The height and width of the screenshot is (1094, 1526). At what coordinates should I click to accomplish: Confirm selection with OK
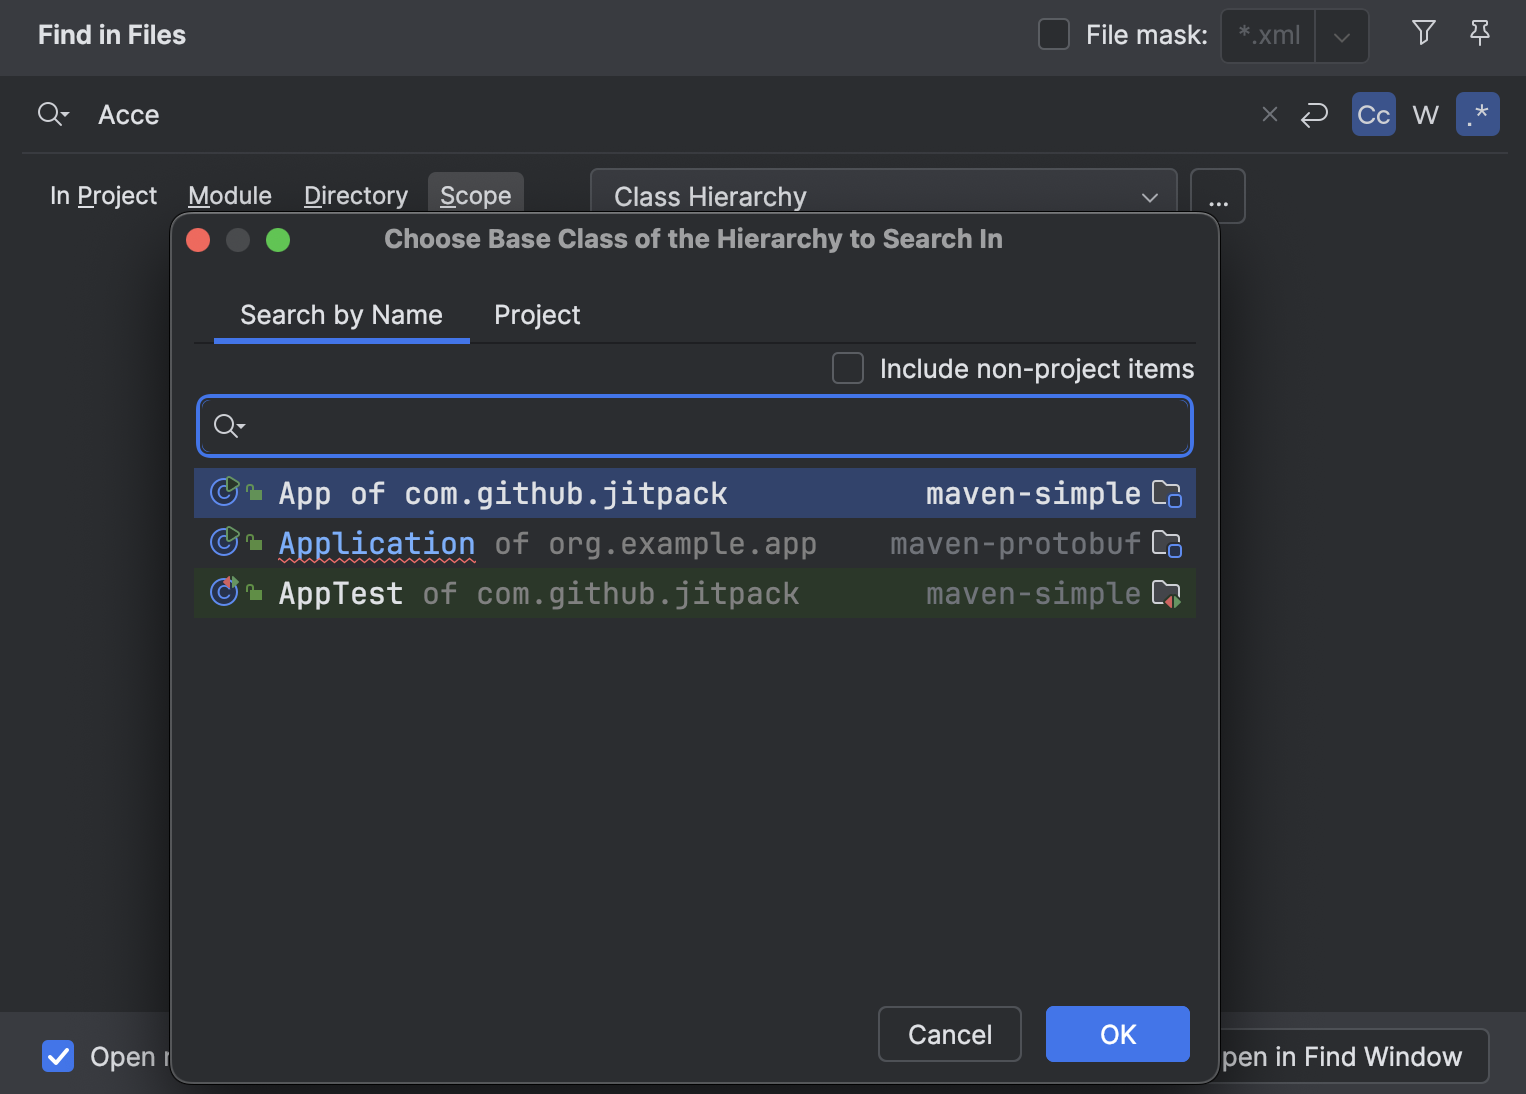coord(1117,1034)
